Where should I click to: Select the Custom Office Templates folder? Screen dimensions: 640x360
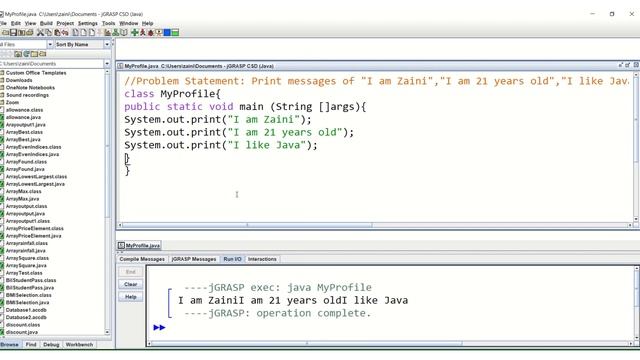pos(36,73)
